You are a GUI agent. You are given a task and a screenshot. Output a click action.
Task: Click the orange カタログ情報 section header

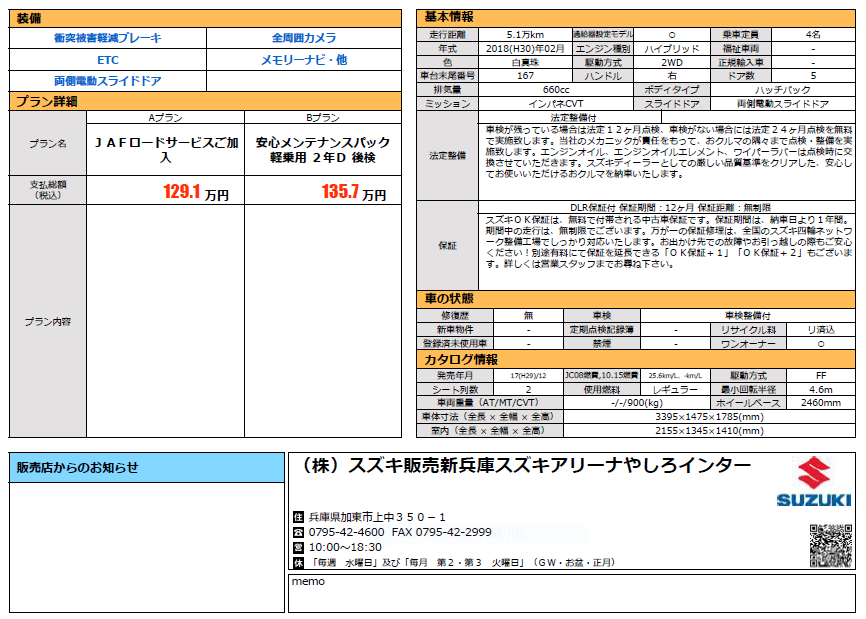636,359
